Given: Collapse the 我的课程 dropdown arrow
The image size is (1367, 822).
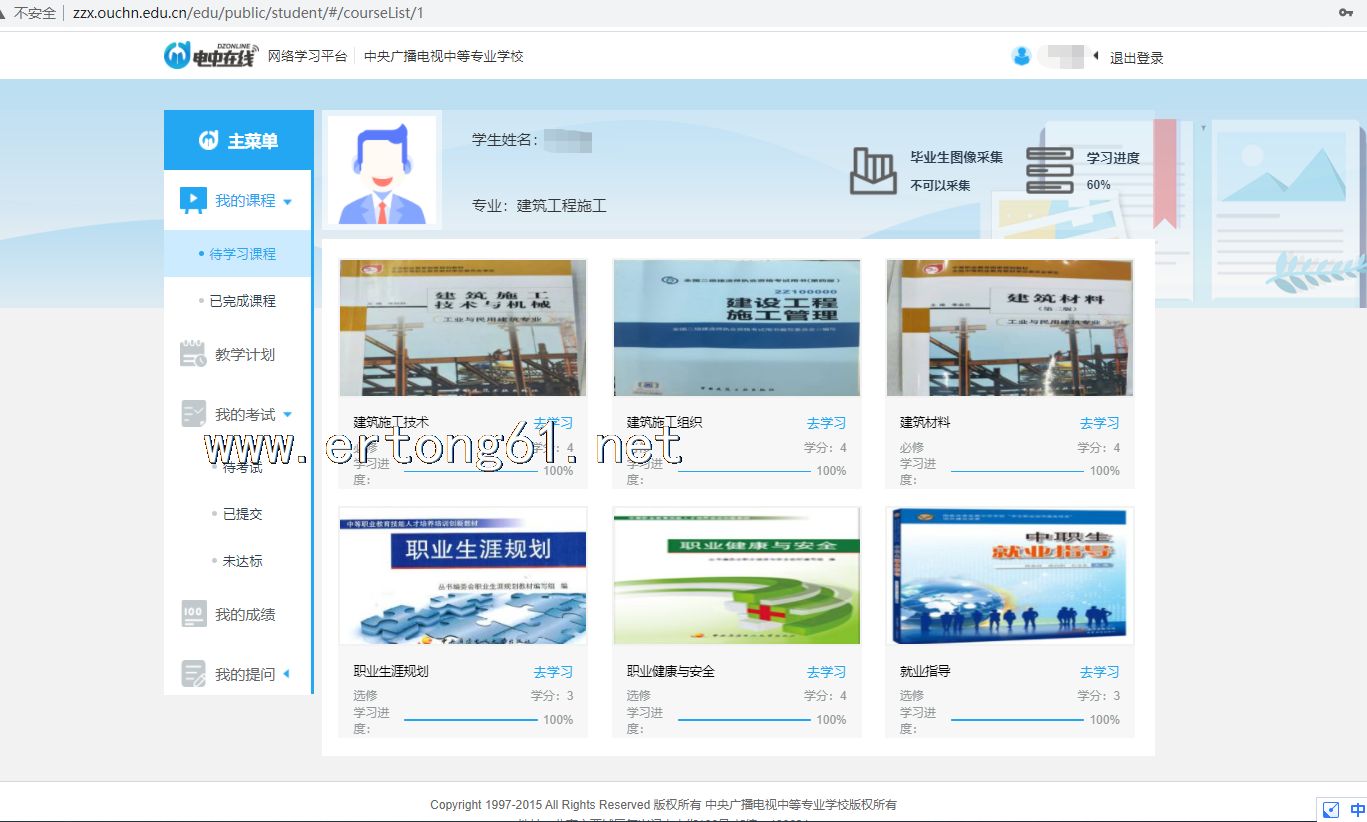Looking at the screenshot, I should coord(288,201).
